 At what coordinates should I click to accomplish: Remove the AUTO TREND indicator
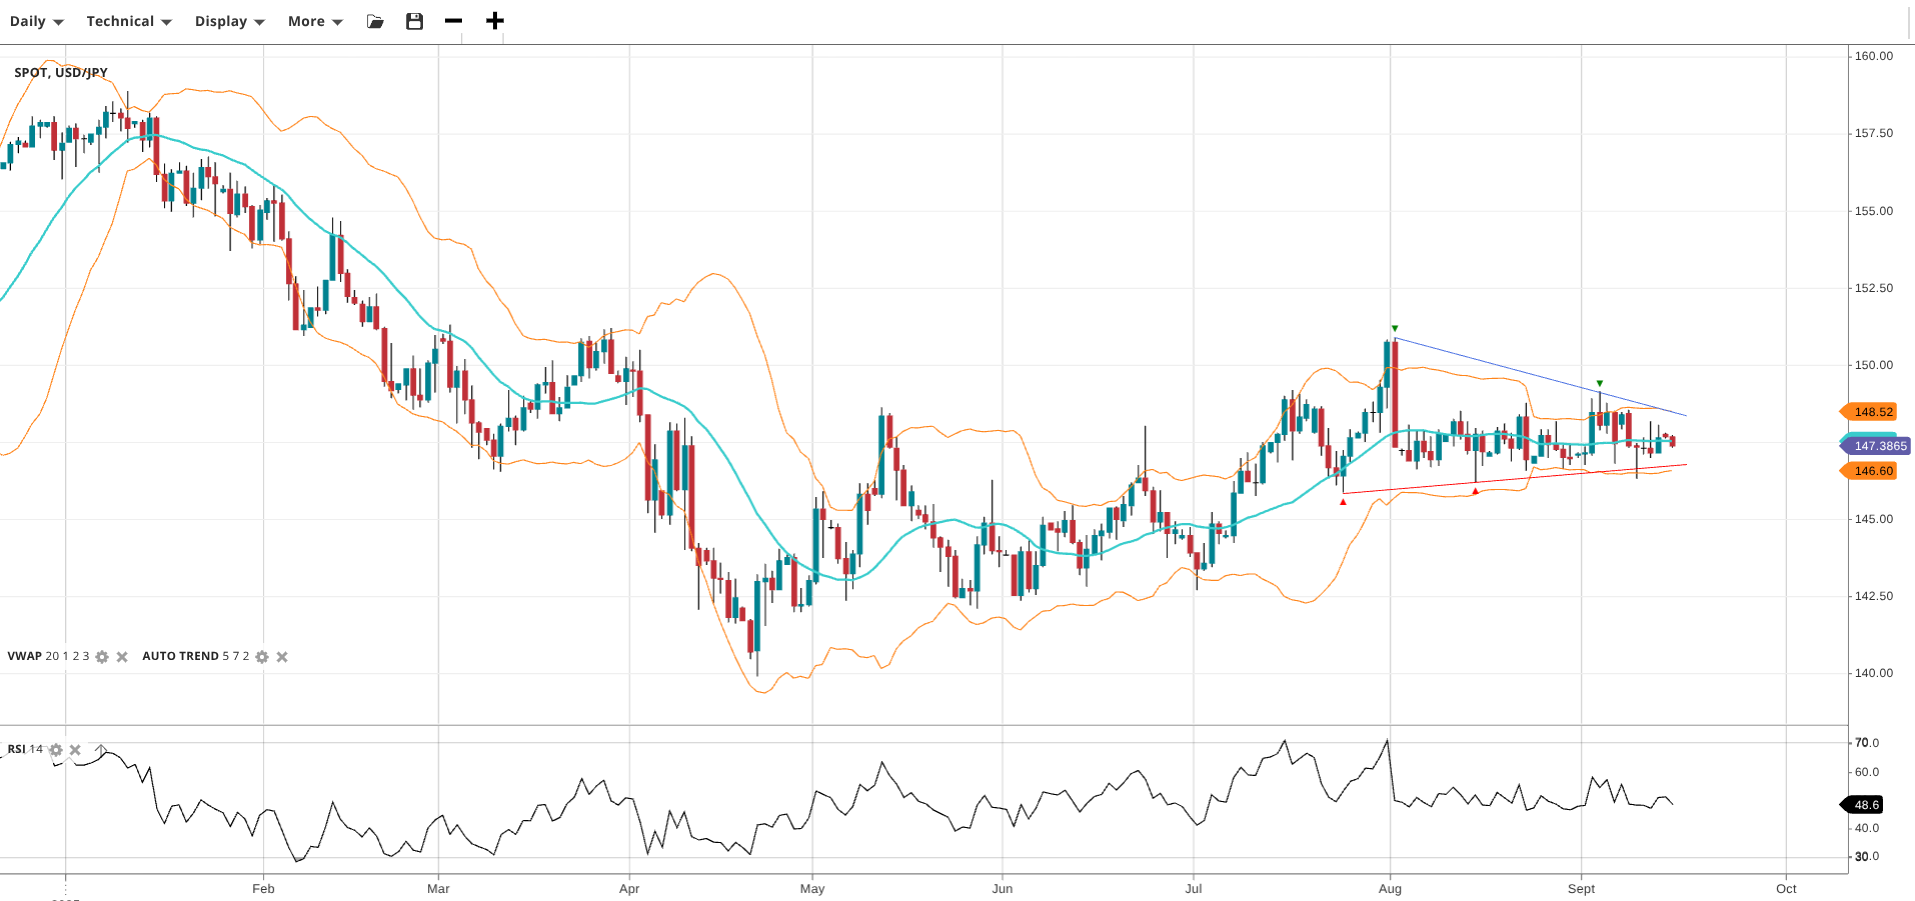click(282, 657)
